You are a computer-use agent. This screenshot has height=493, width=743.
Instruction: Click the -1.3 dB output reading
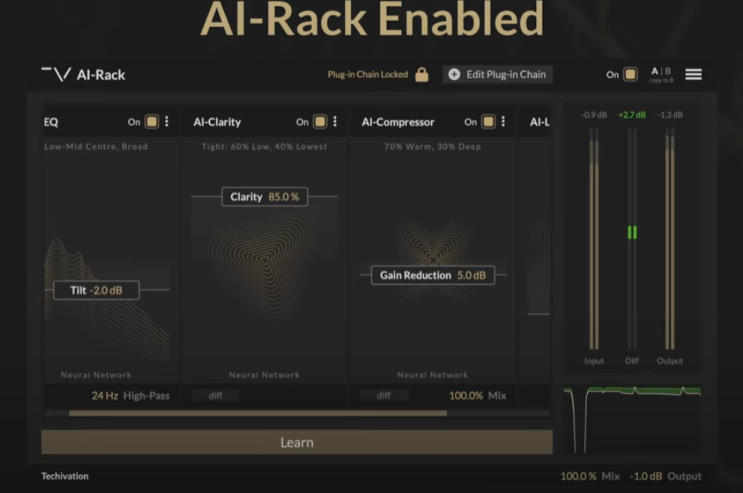coord(670,115)
